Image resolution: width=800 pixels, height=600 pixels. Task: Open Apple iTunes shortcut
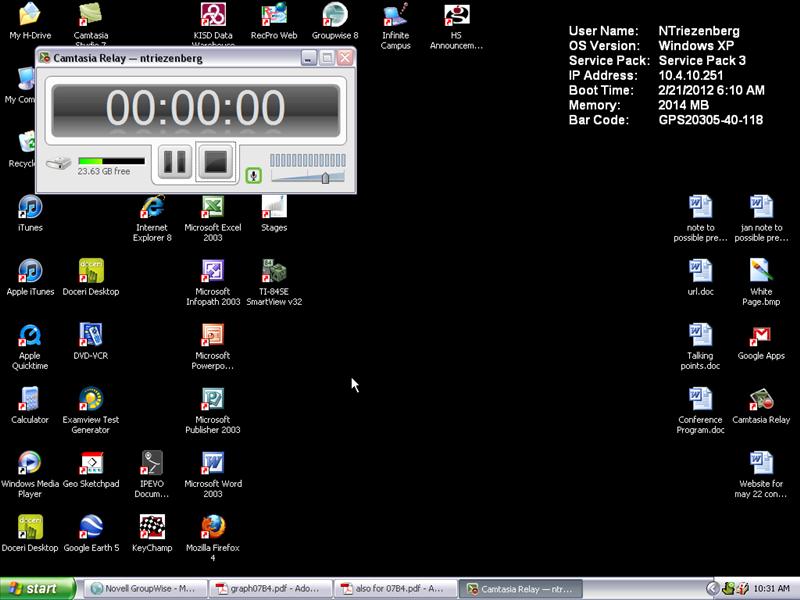[x=30, y=278]
